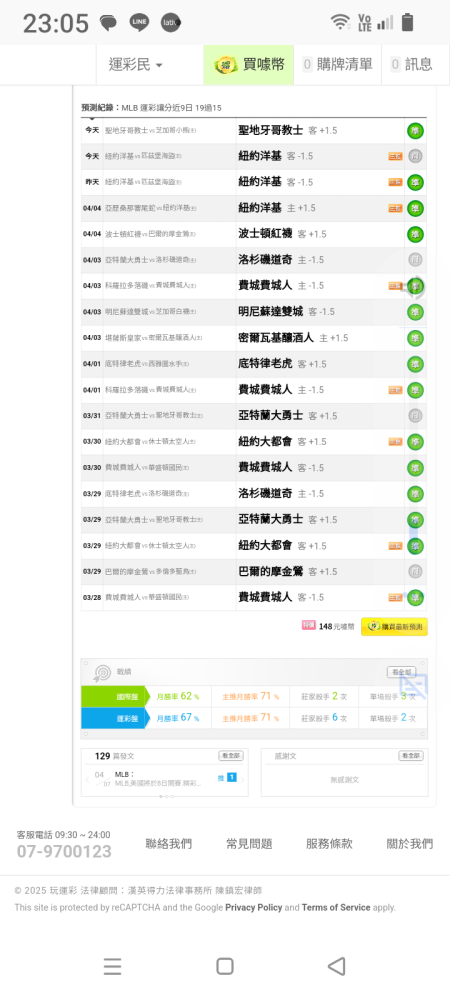The height and width of the screenshot is (1000, 450).
Task: Click green 準 icon for 波士頓紅襪 row
Action: click(416, 234)
